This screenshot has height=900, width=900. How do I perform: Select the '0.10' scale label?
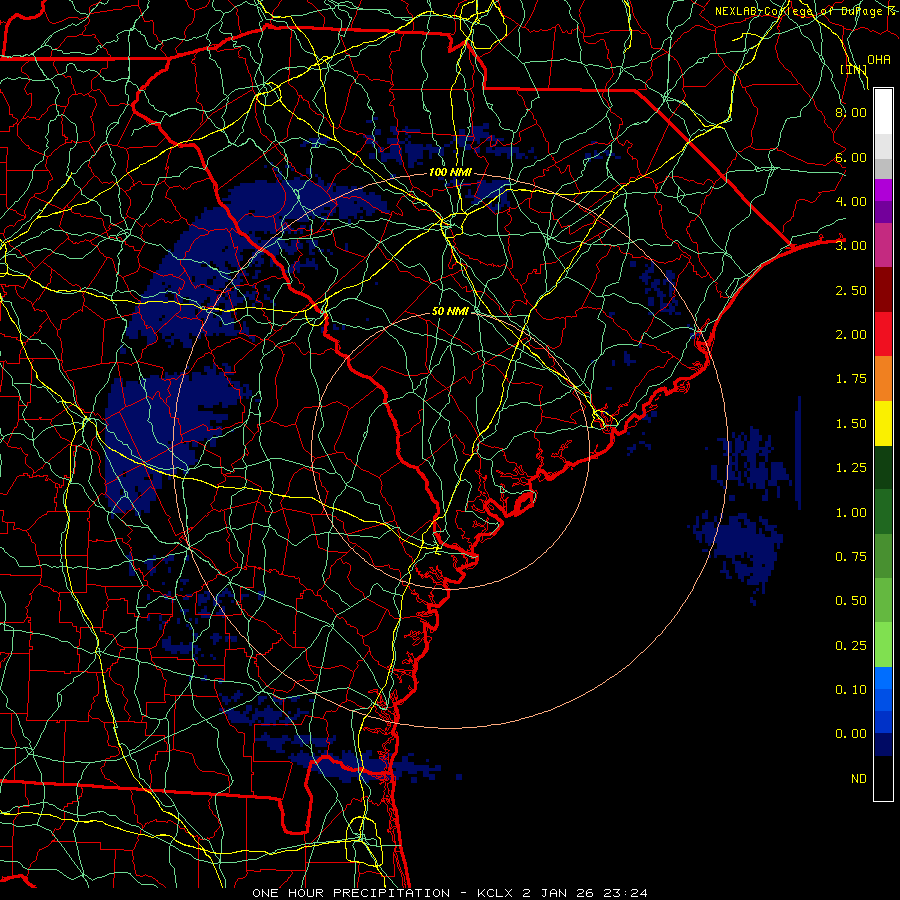[x=851, y=690]
